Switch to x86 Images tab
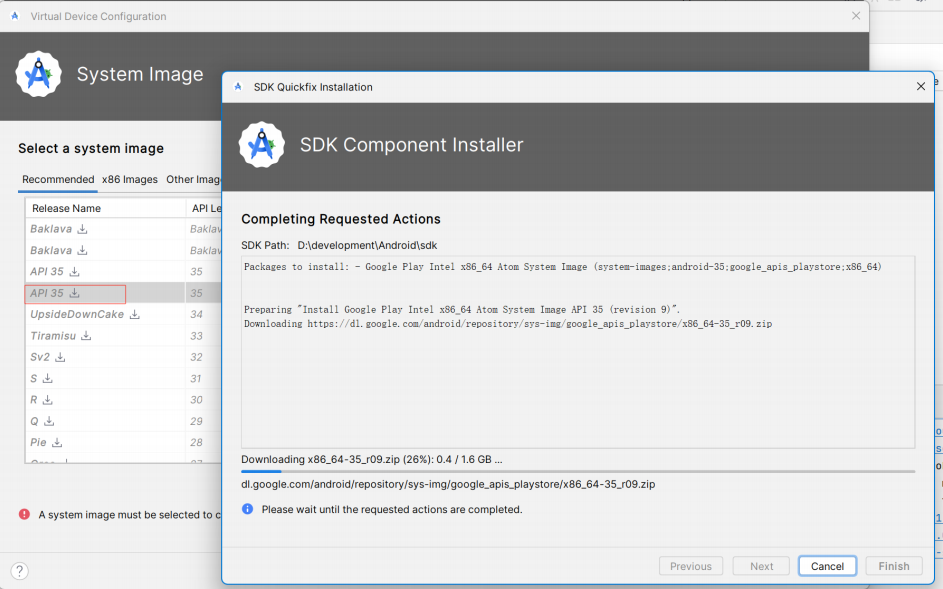Viewport: 943px width, 589px height. tap(130, 179)
